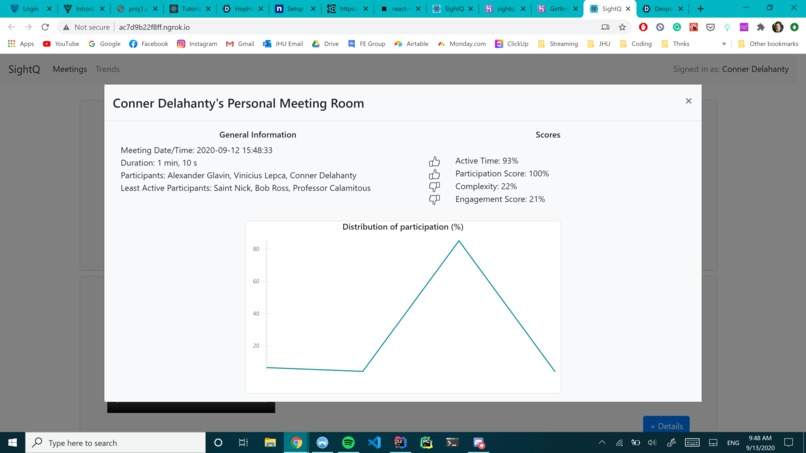The width and height of the screenshot is (806, 453).
Task: Expand the Thnks bookmark folder
Action: (675, 44)
